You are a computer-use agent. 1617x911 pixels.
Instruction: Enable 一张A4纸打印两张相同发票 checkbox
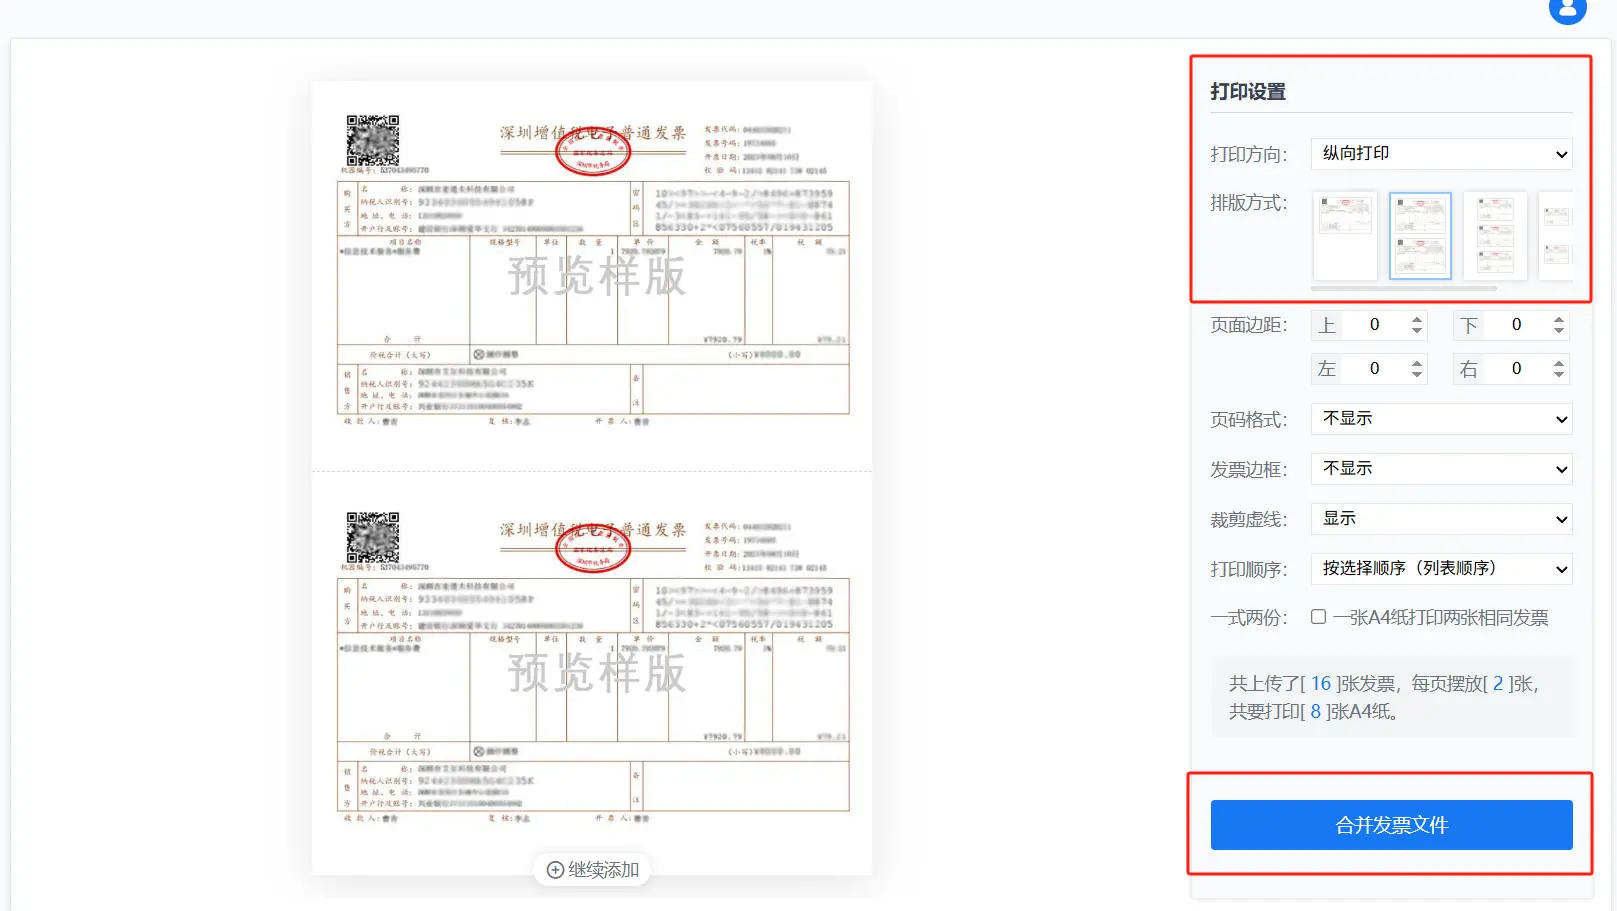pos(1319,617)
